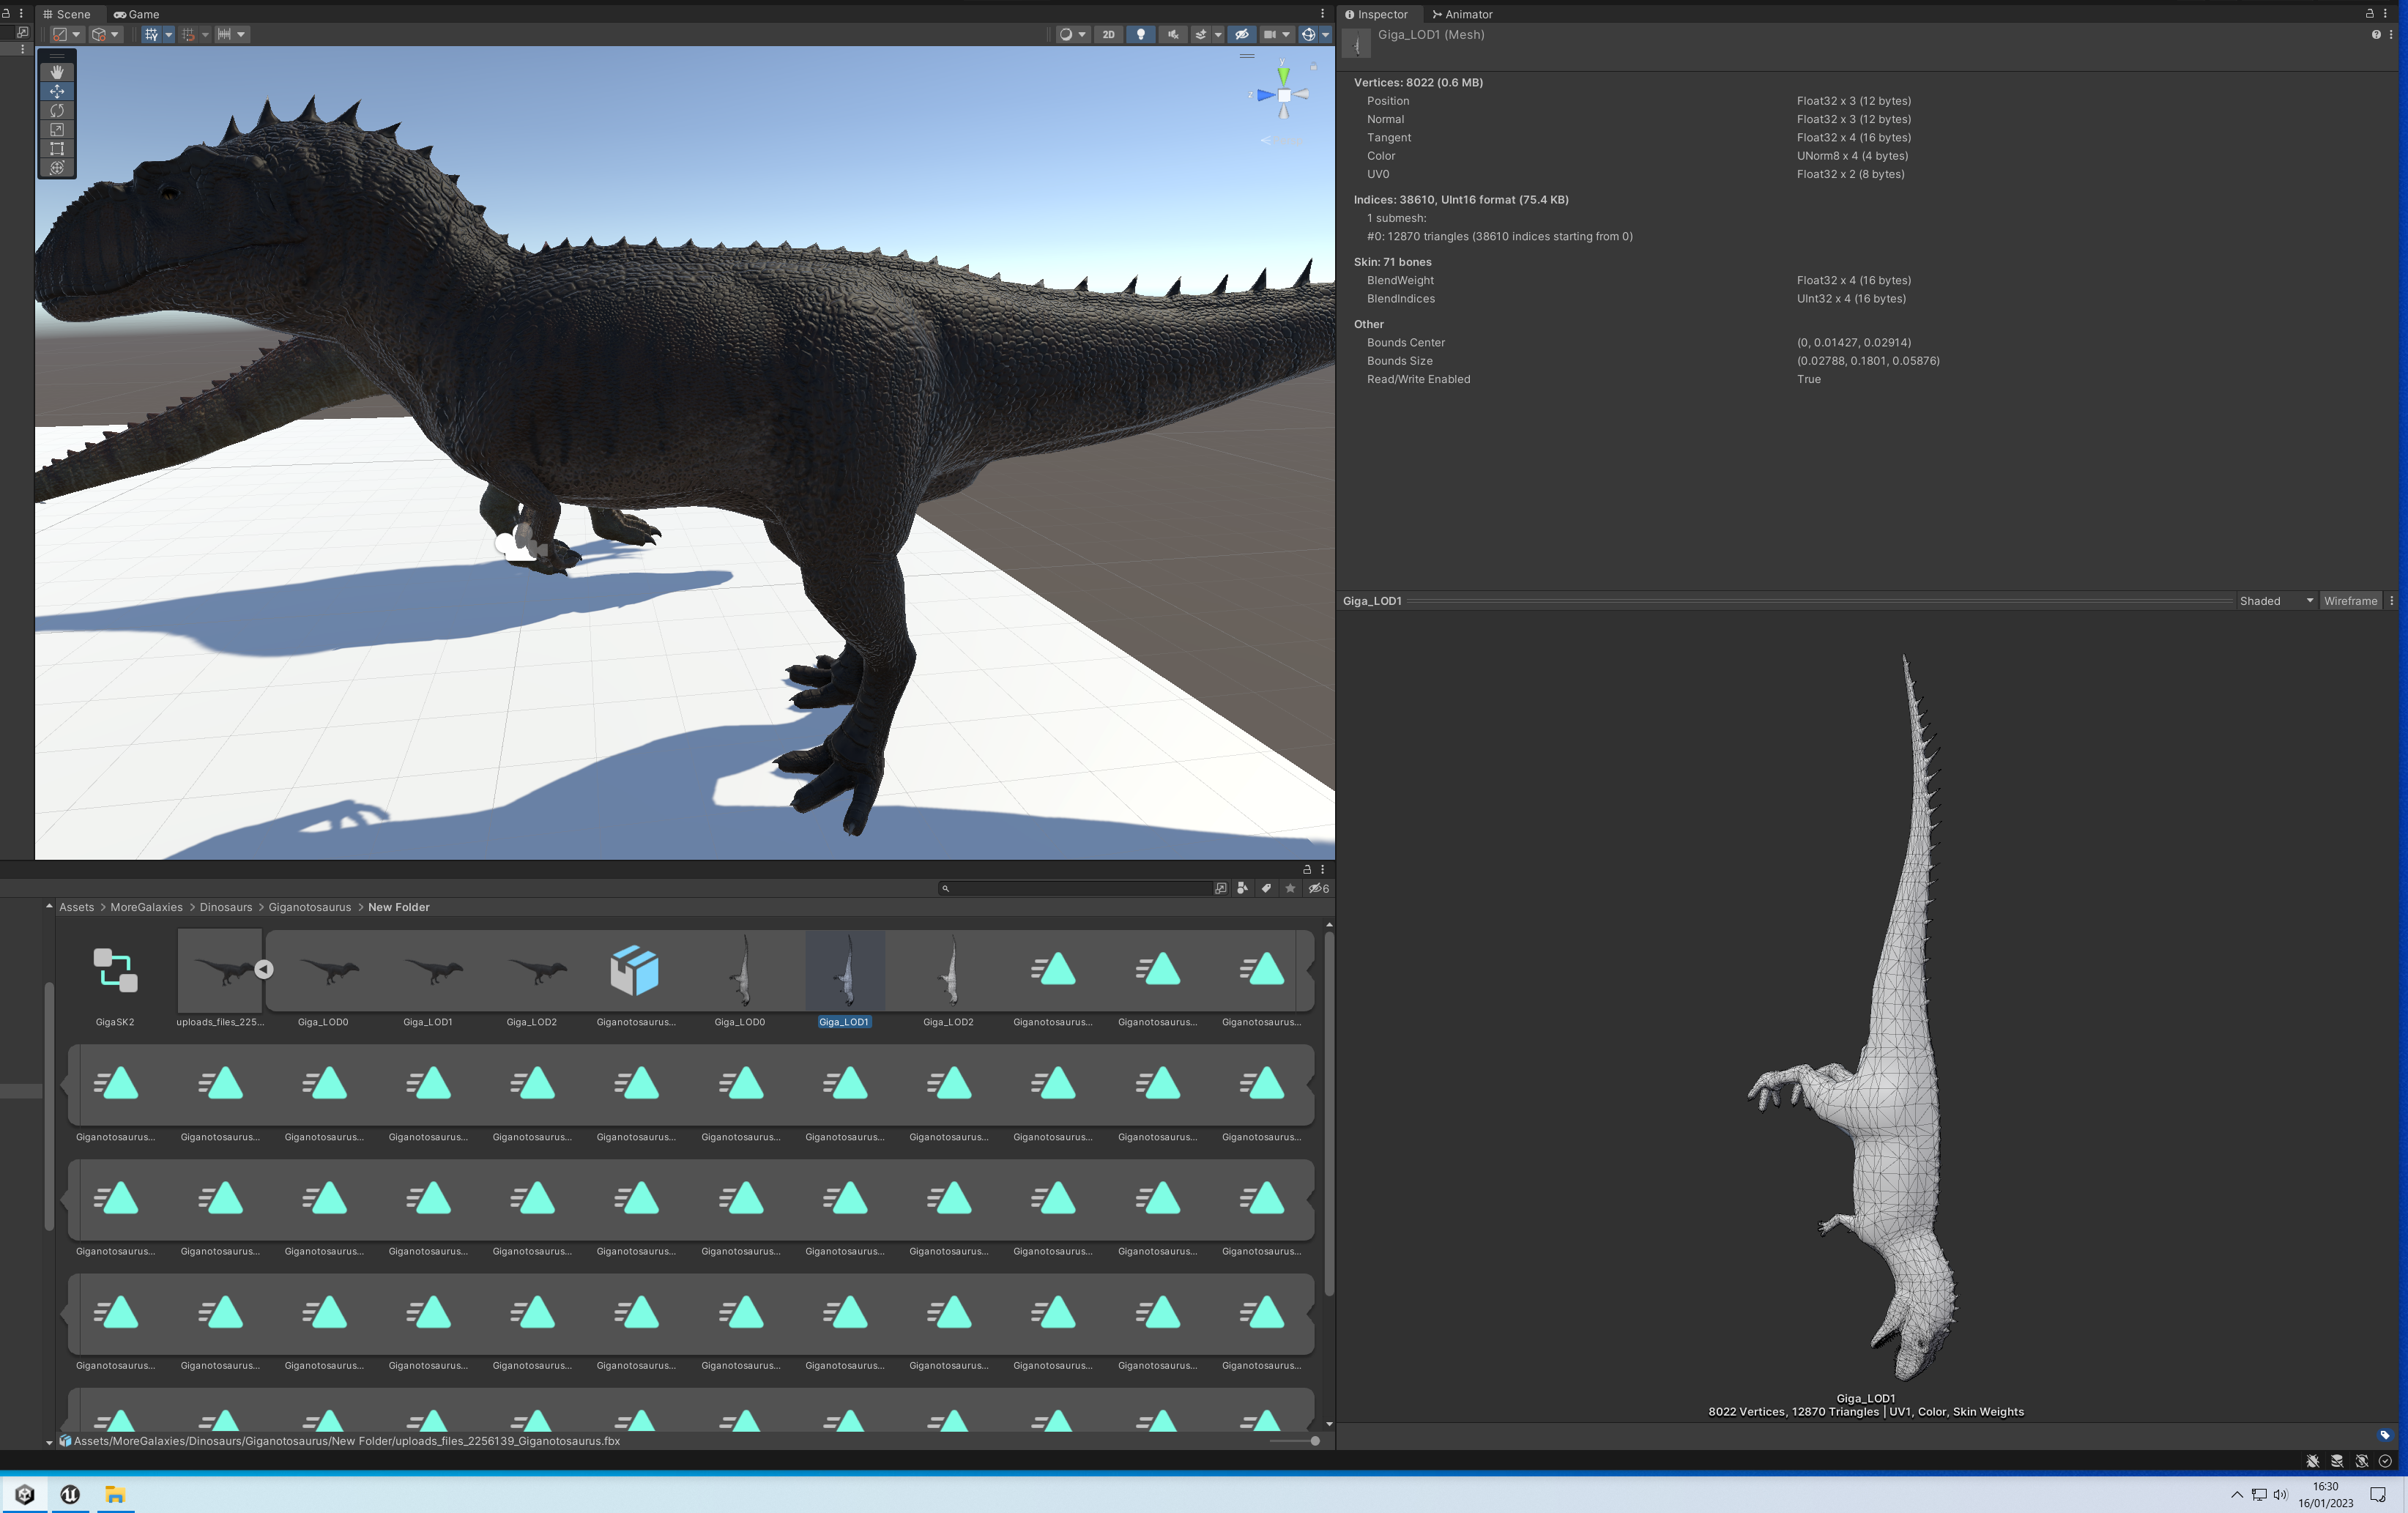Open the Shaded preview mode dropdown
Viewport: 2408px width, 1513px height.
coord(2276,601)
